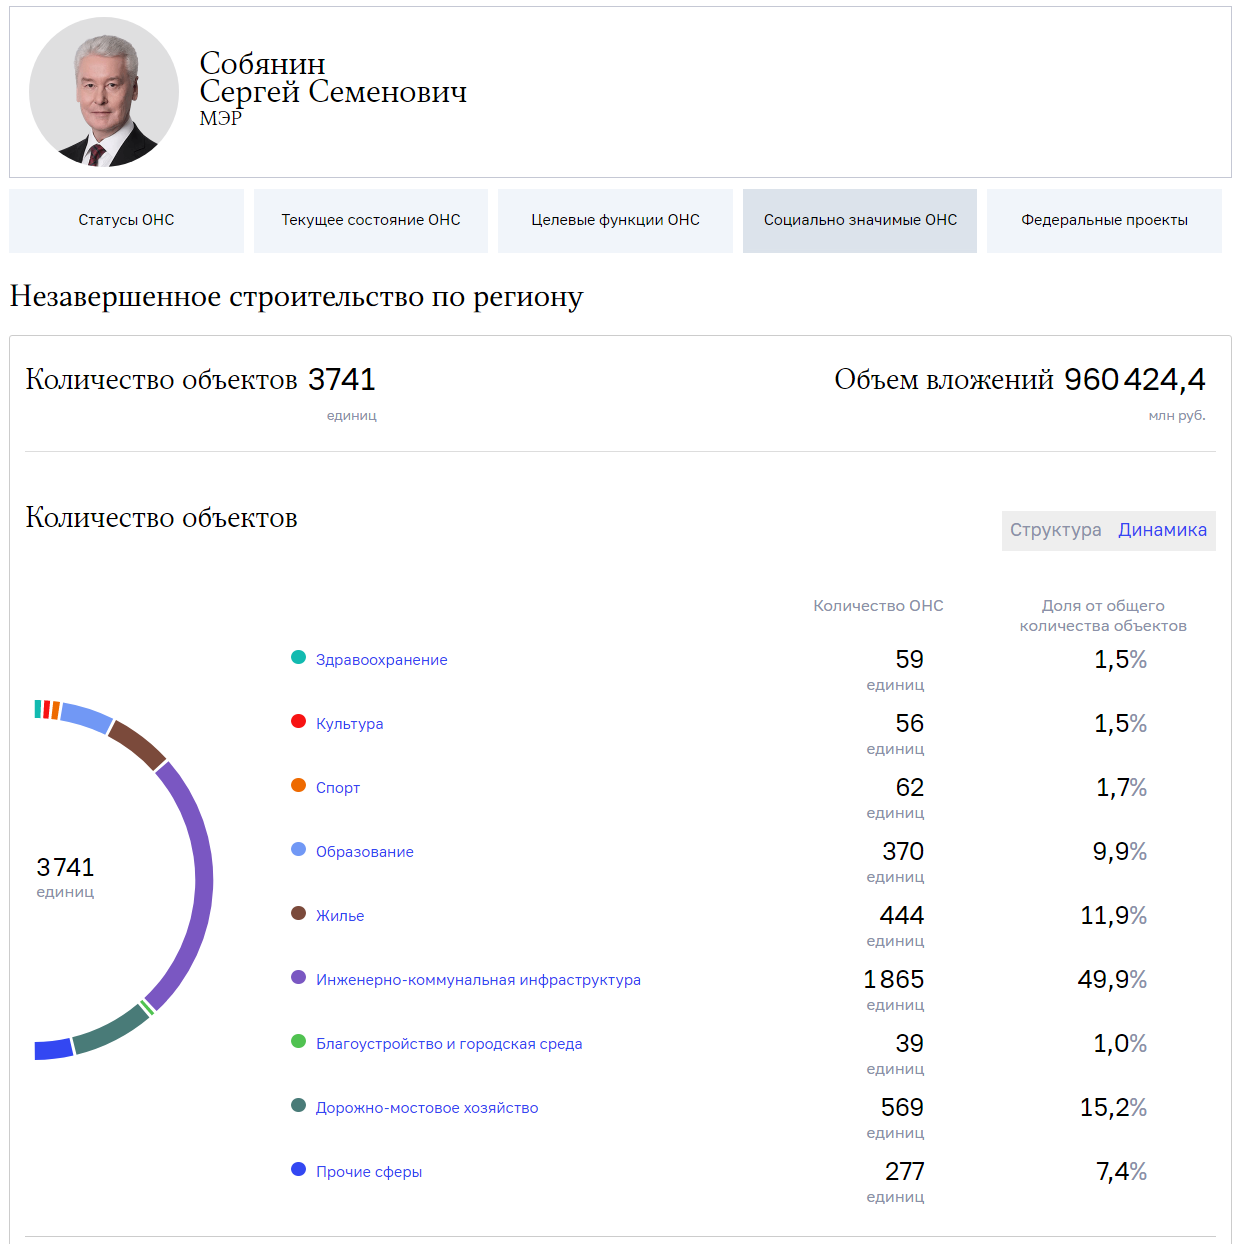Open Инженерно-коммунальная инфраструктура link
The height and width of the screenshot is (1244, 1240).
click(478, 980)
